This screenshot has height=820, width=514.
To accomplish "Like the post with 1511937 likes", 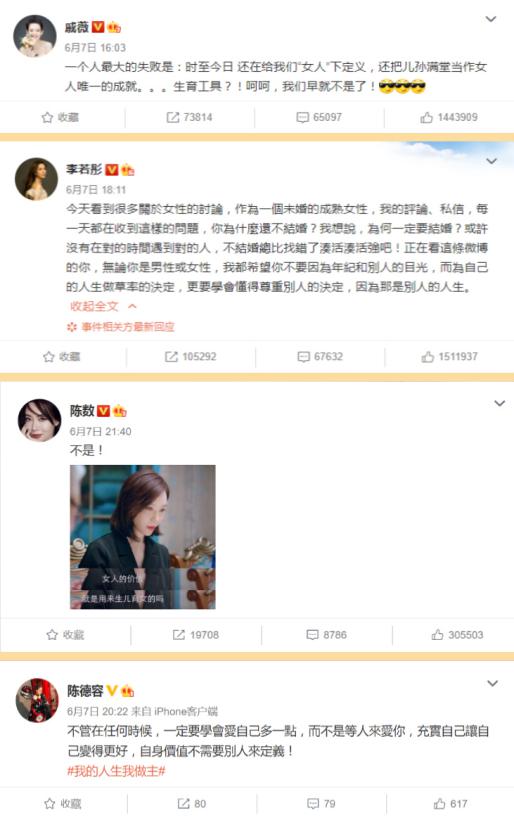I will point(427,357).
